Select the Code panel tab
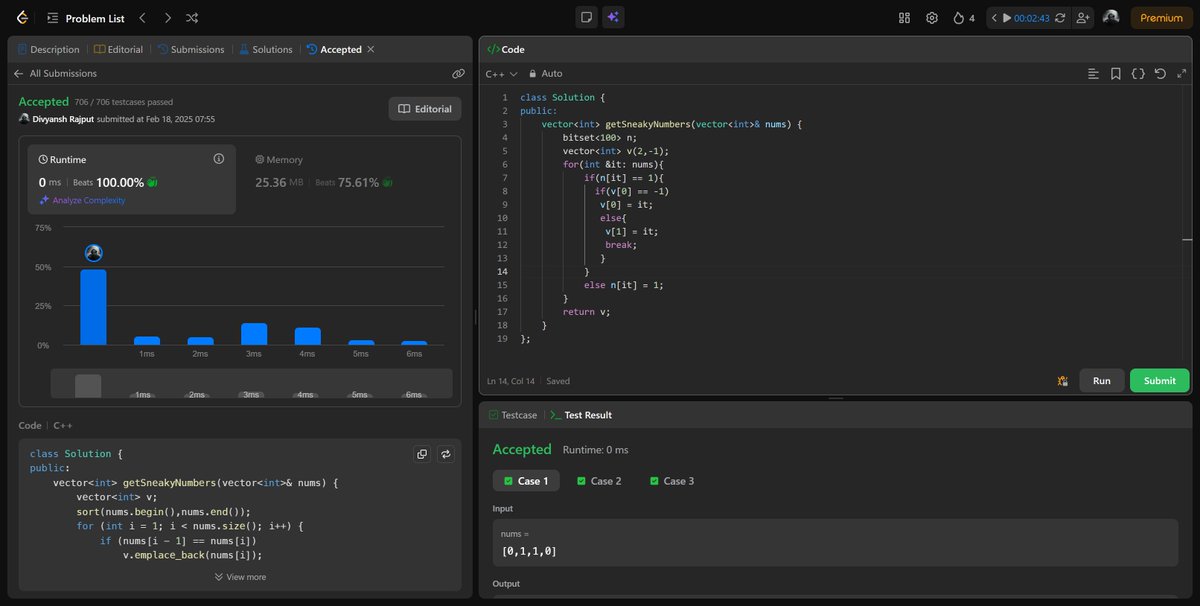The image size is (1200, 606). [x=506, y=49]
